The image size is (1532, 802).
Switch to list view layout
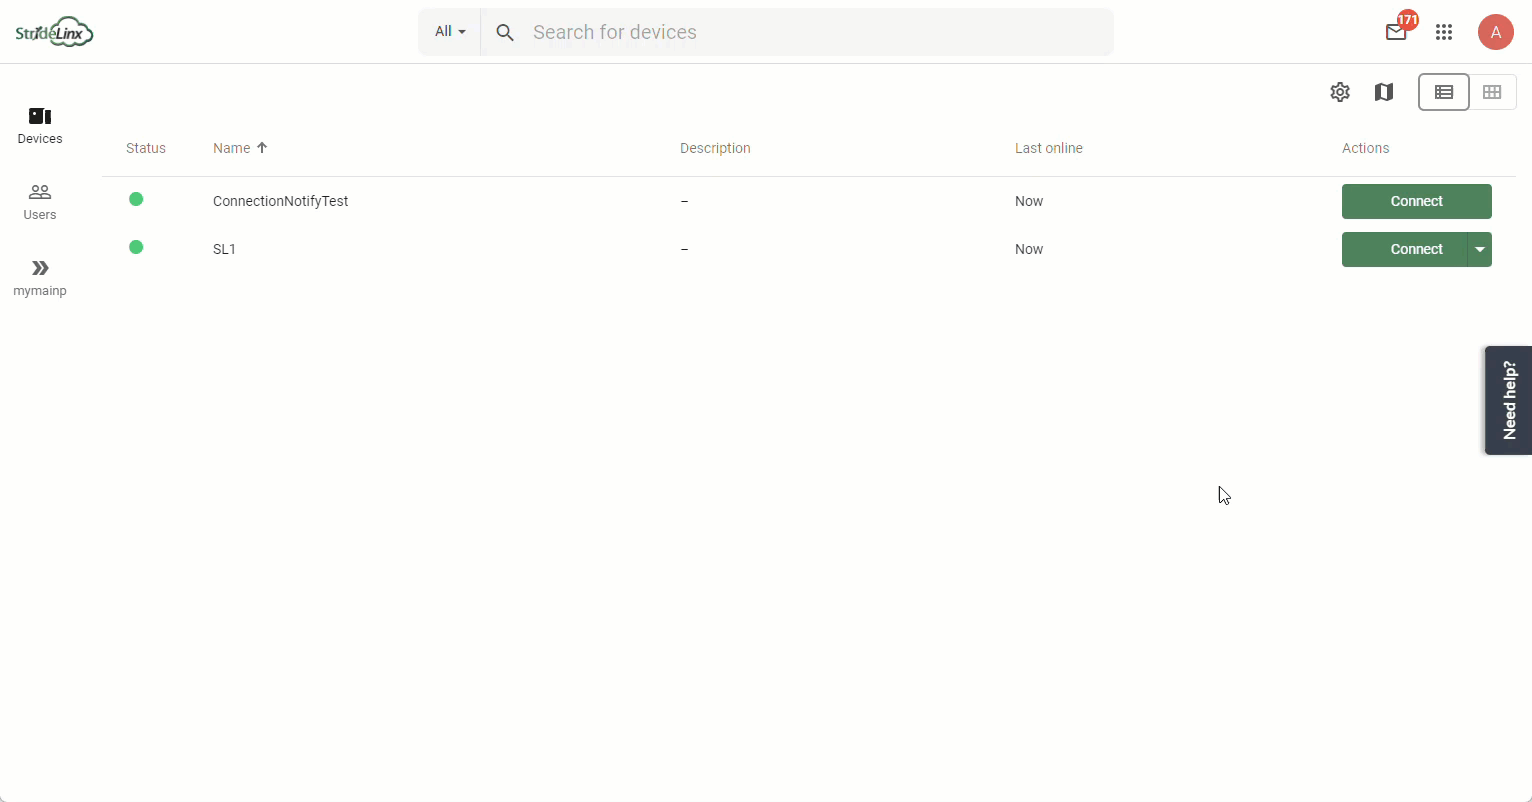coord(1444,92)
